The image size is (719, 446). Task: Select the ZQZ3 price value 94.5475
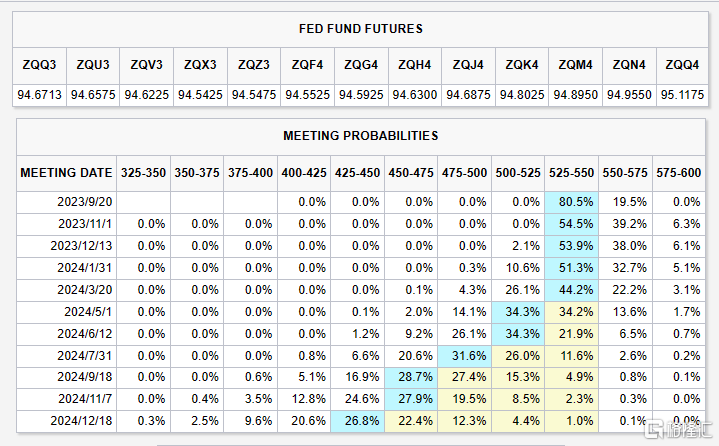click(254, 95)
